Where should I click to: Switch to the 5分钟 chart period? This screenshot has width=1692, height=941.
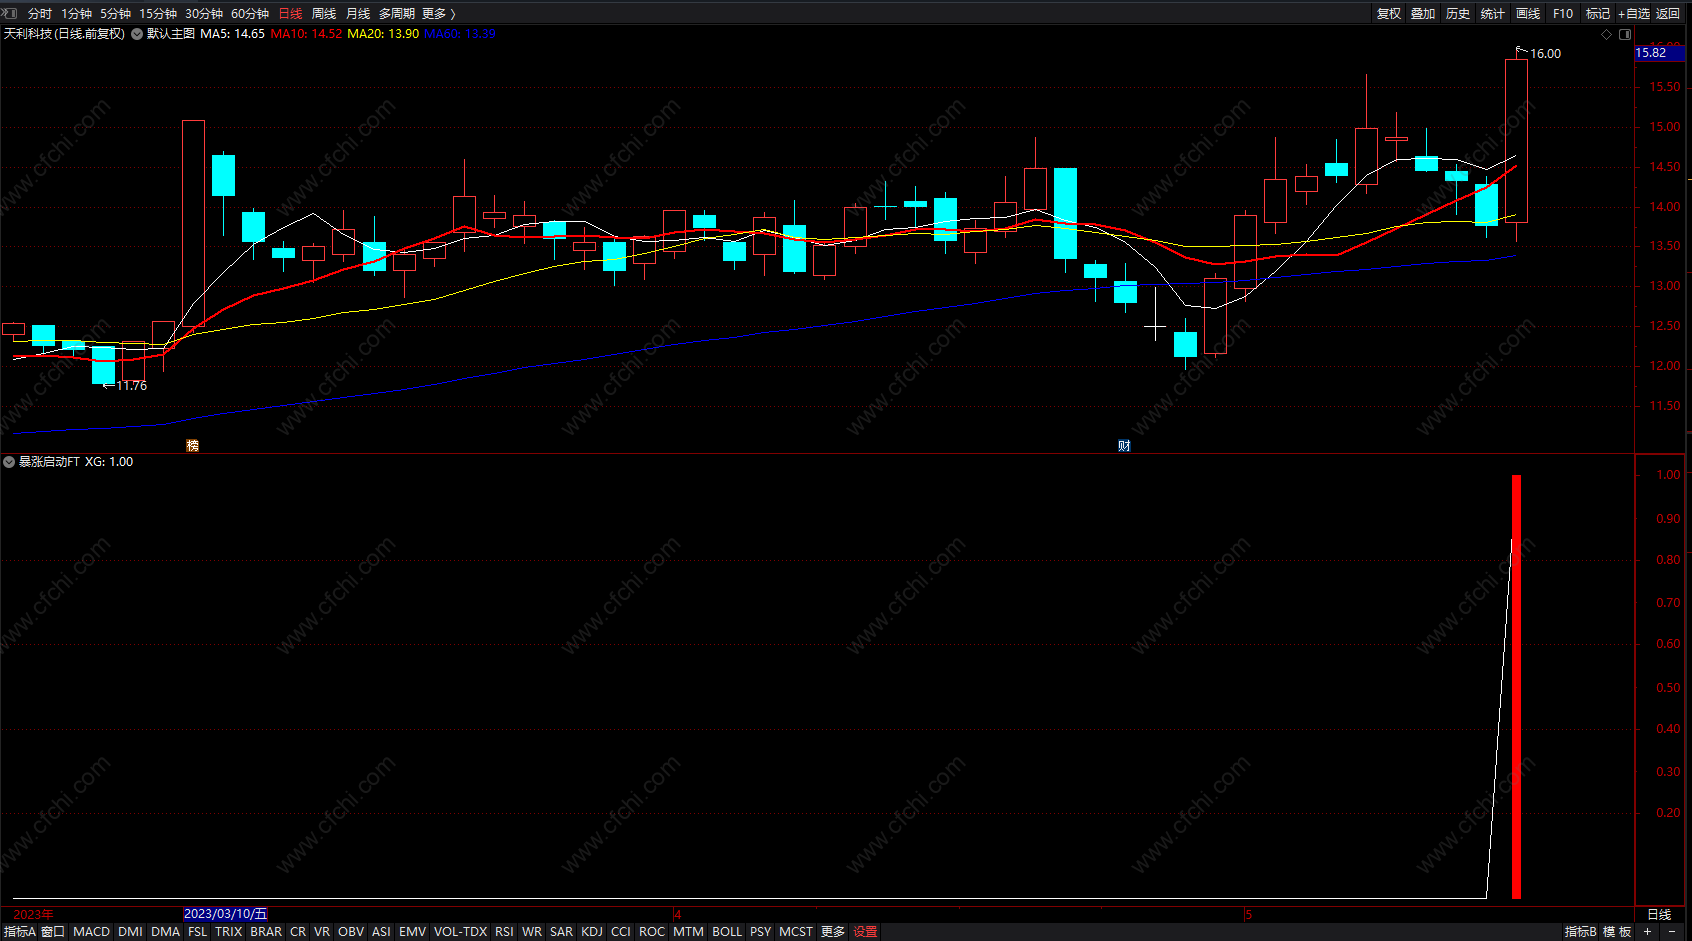[x=115, y=14]
